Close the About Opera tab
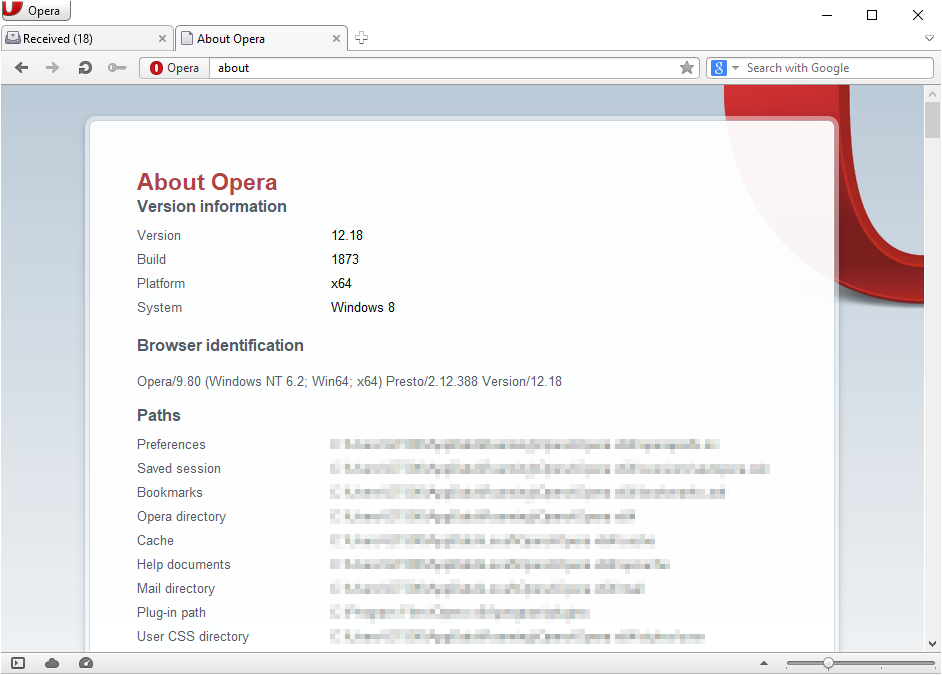942x675 pixels. (336, 38)
